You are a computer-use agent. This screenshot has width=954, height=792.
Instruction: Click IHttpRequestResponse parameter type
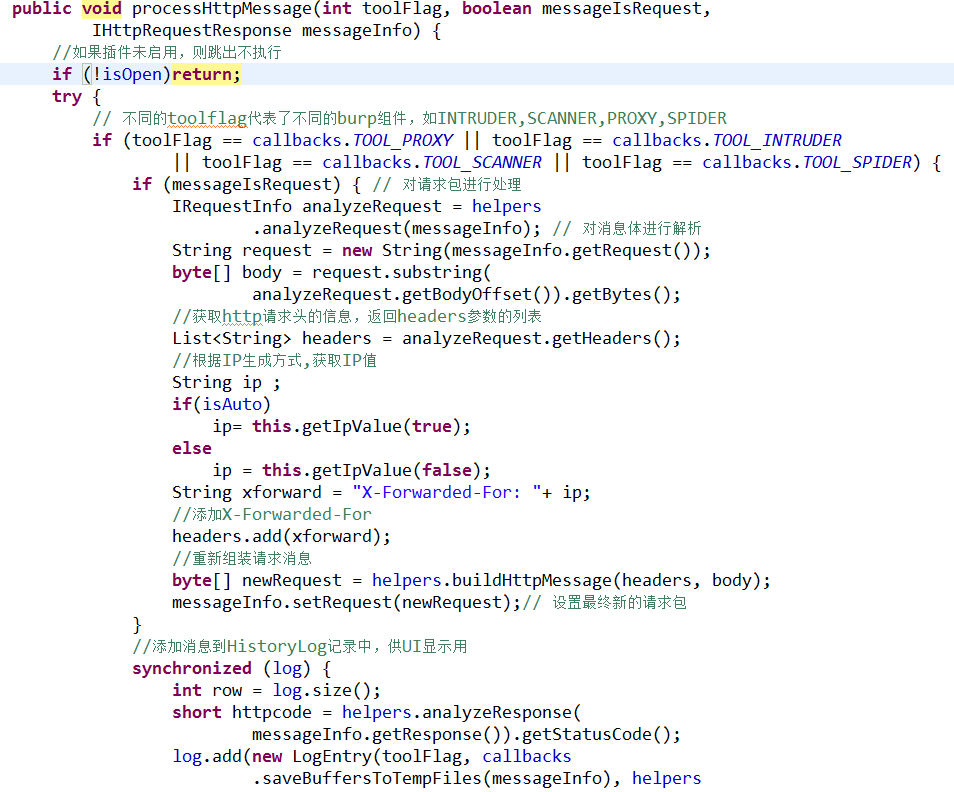click(x=192, y=31)
